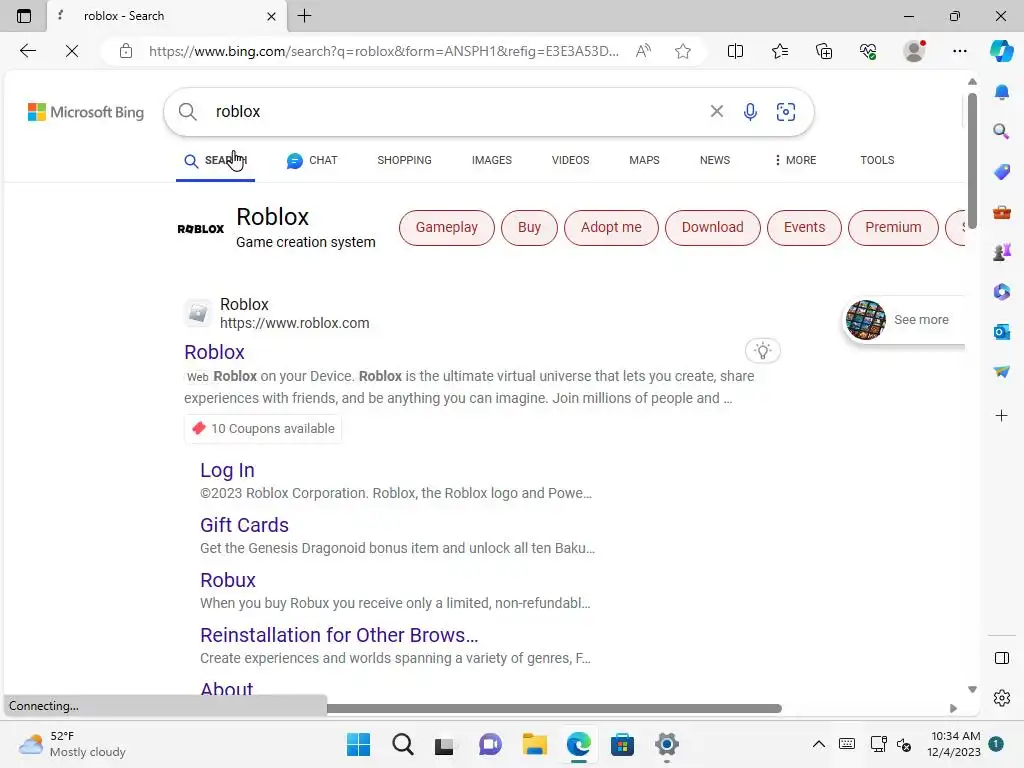Add page to favorites star icon

pos(683,51)
